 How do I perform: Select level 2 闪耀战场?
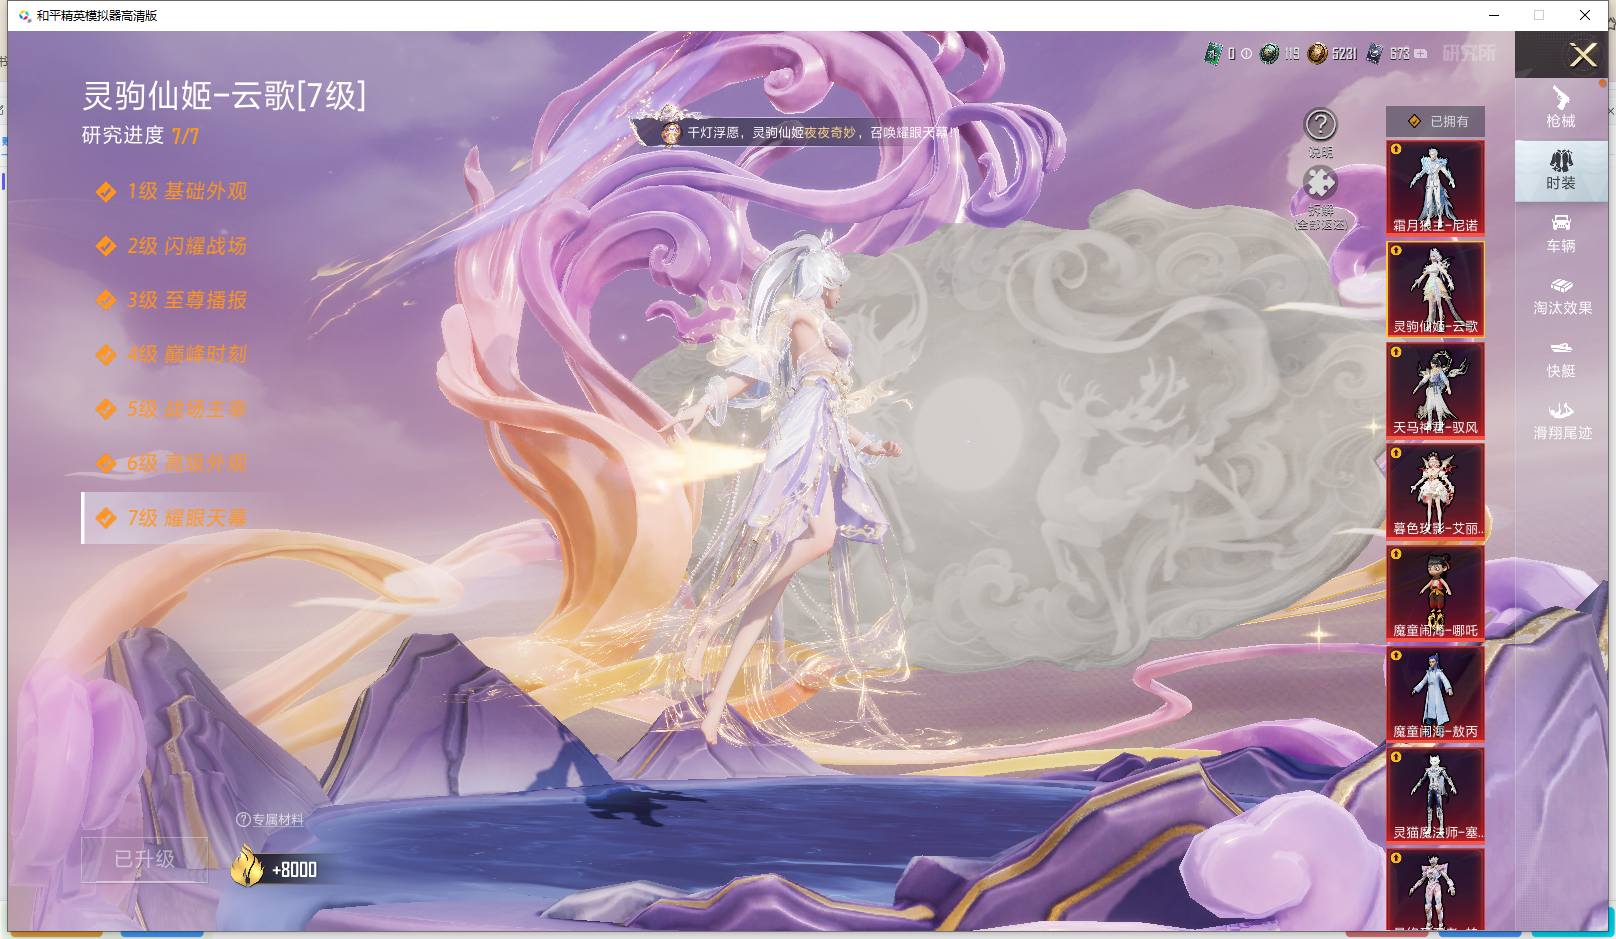pos(172,245)
